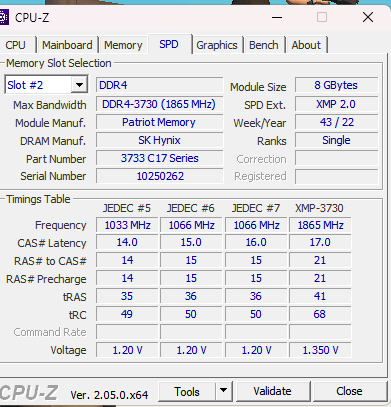The image size is (391, 407).
Task: Go to the Bench tab
Action: 264,45
